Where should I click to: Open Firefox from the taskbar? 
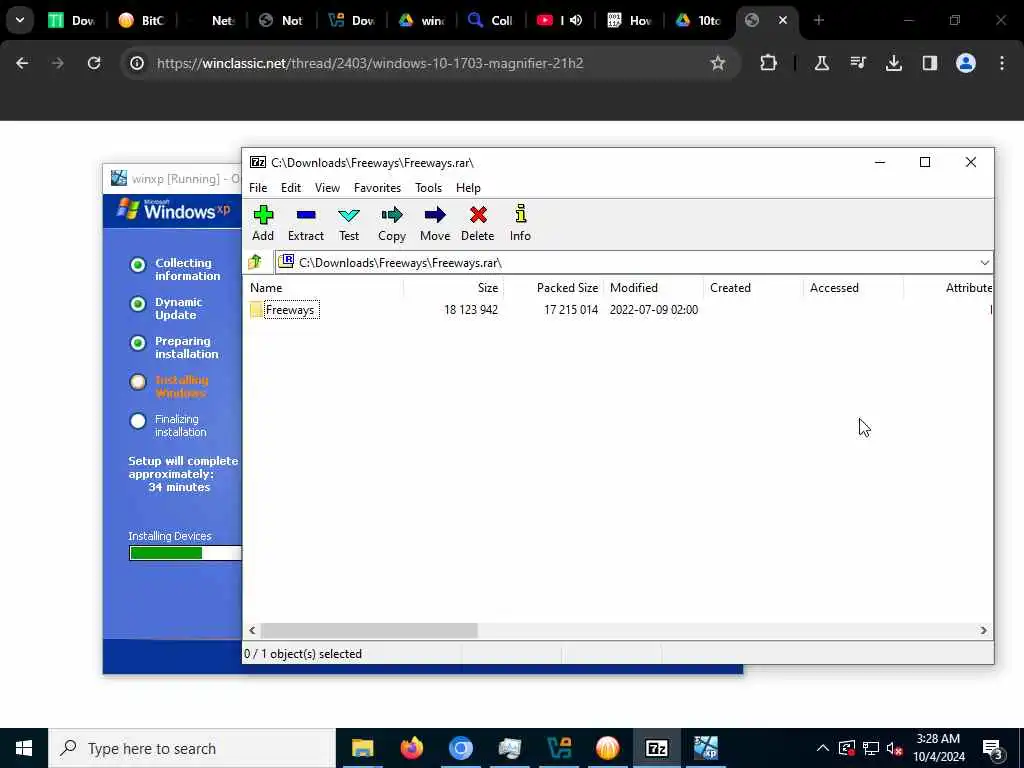point(411,748)
